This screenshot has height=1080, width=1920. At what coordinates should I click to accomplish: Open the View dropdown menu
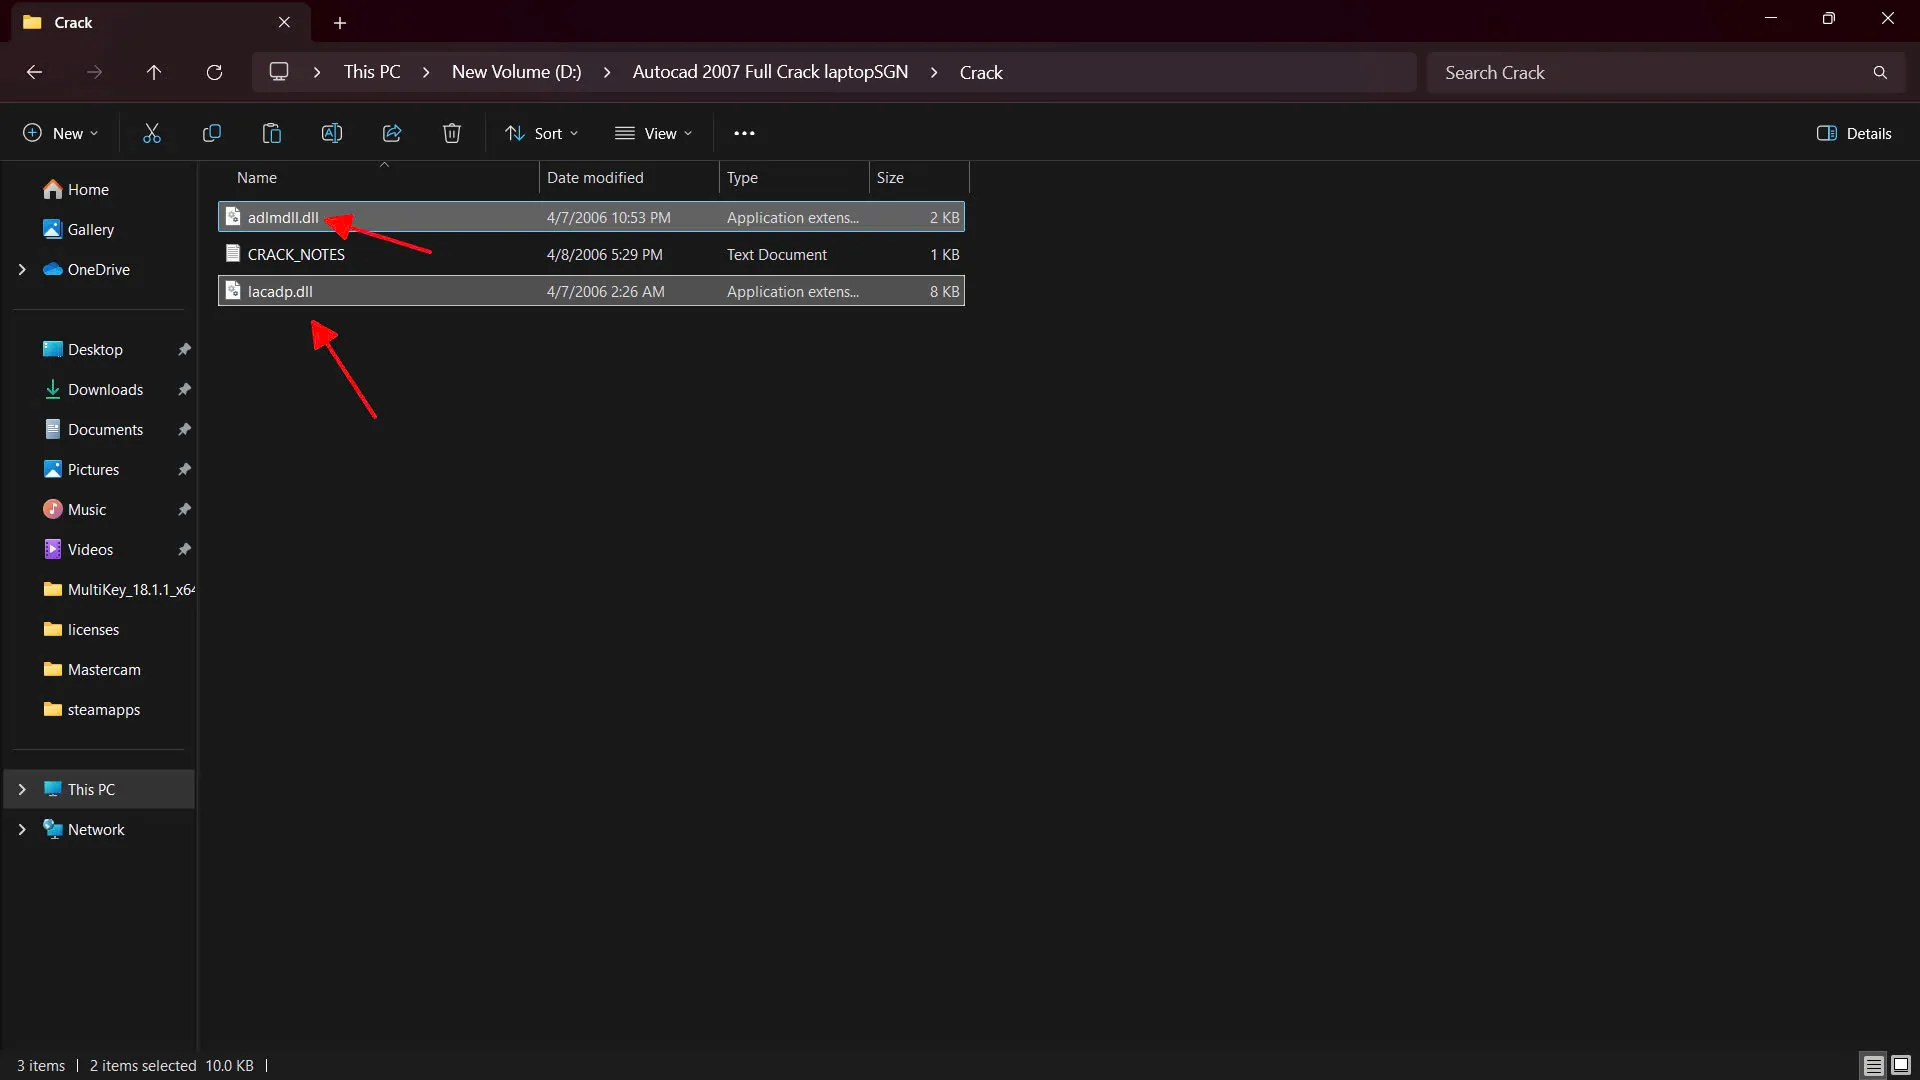tap(654, 133)
